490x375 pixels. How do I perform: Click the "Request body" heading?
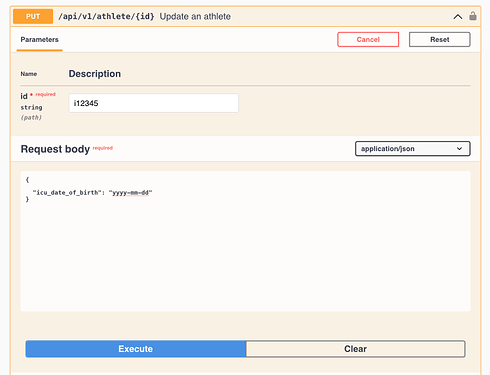[55, 149]
